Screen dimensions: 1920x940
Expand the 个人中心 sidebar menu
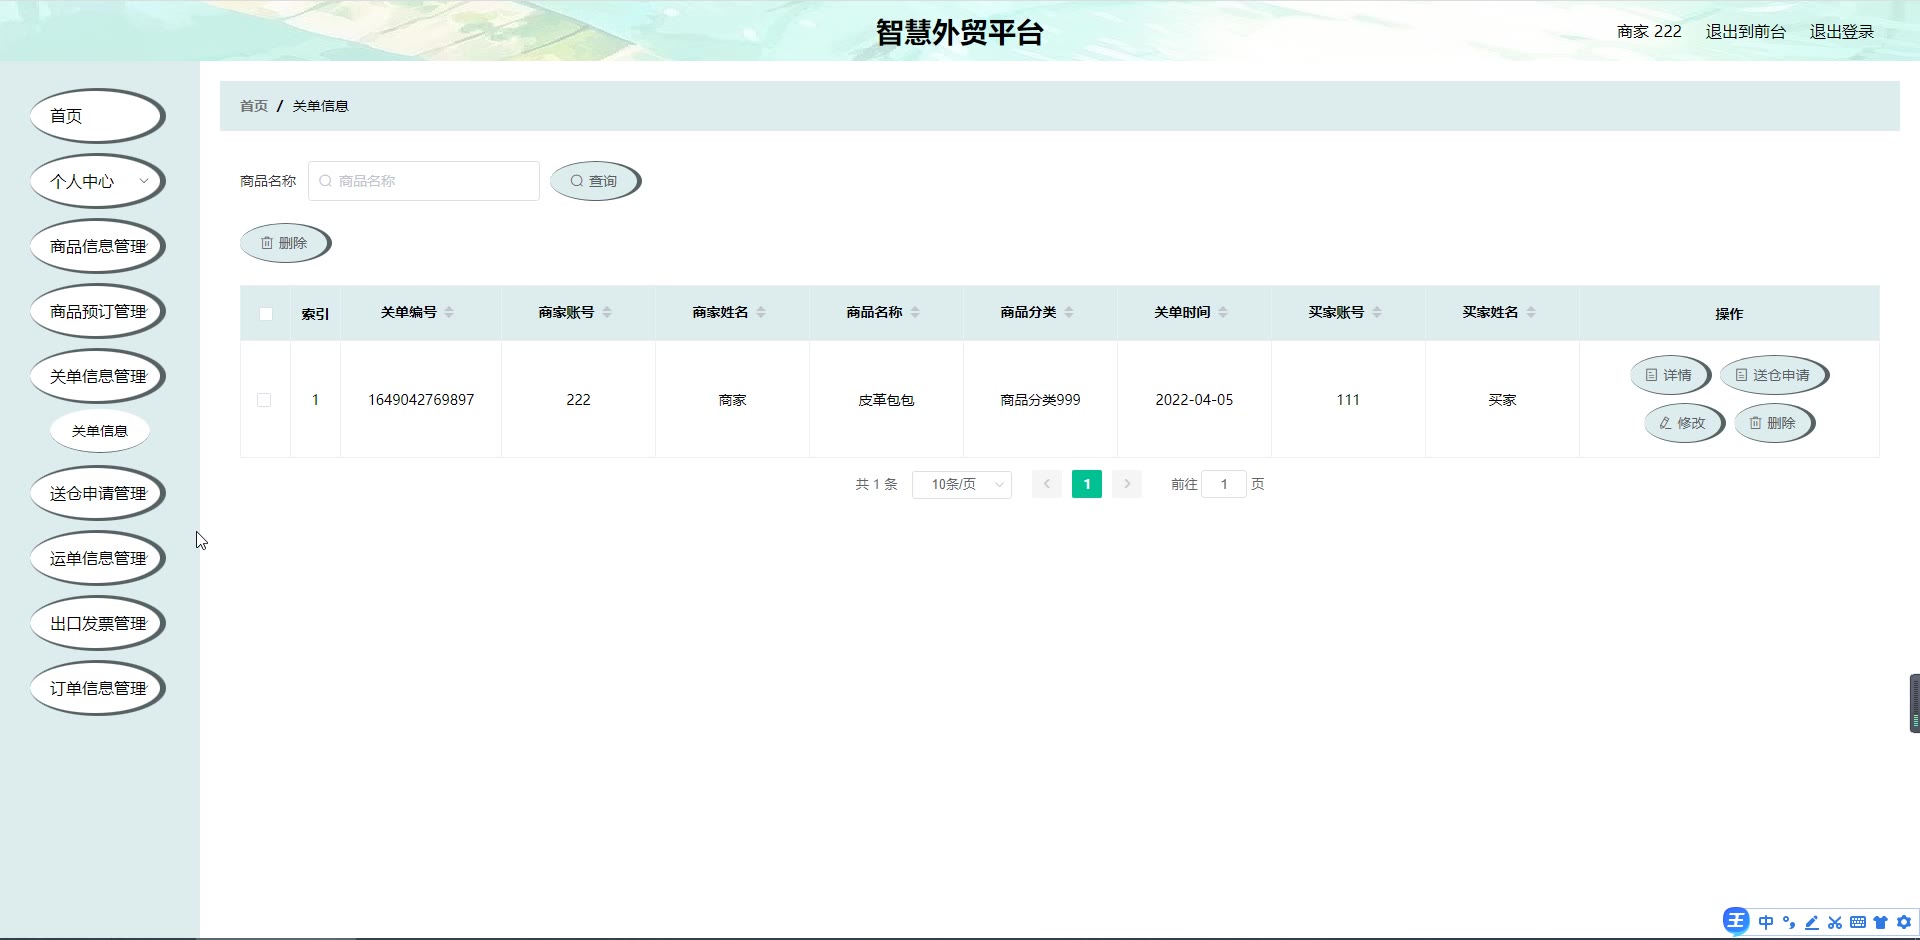click(x=98, y=181)
